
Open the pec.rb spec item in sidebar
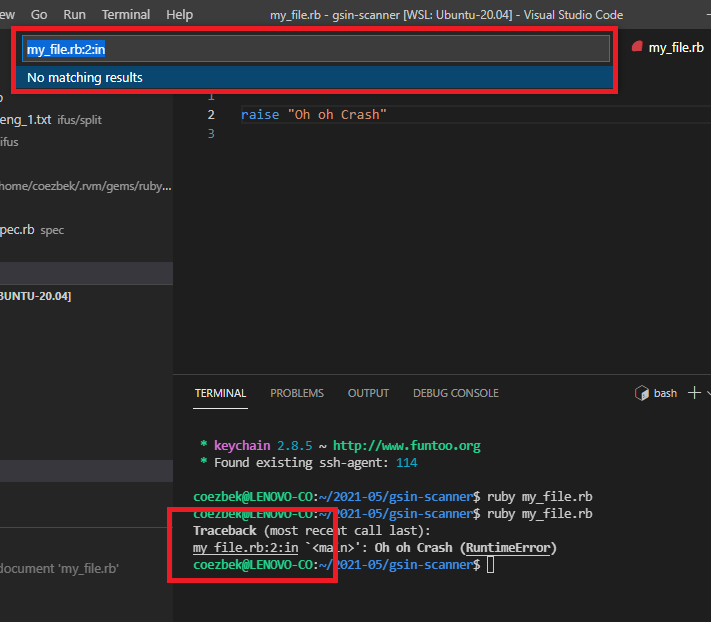click(32, 230)
